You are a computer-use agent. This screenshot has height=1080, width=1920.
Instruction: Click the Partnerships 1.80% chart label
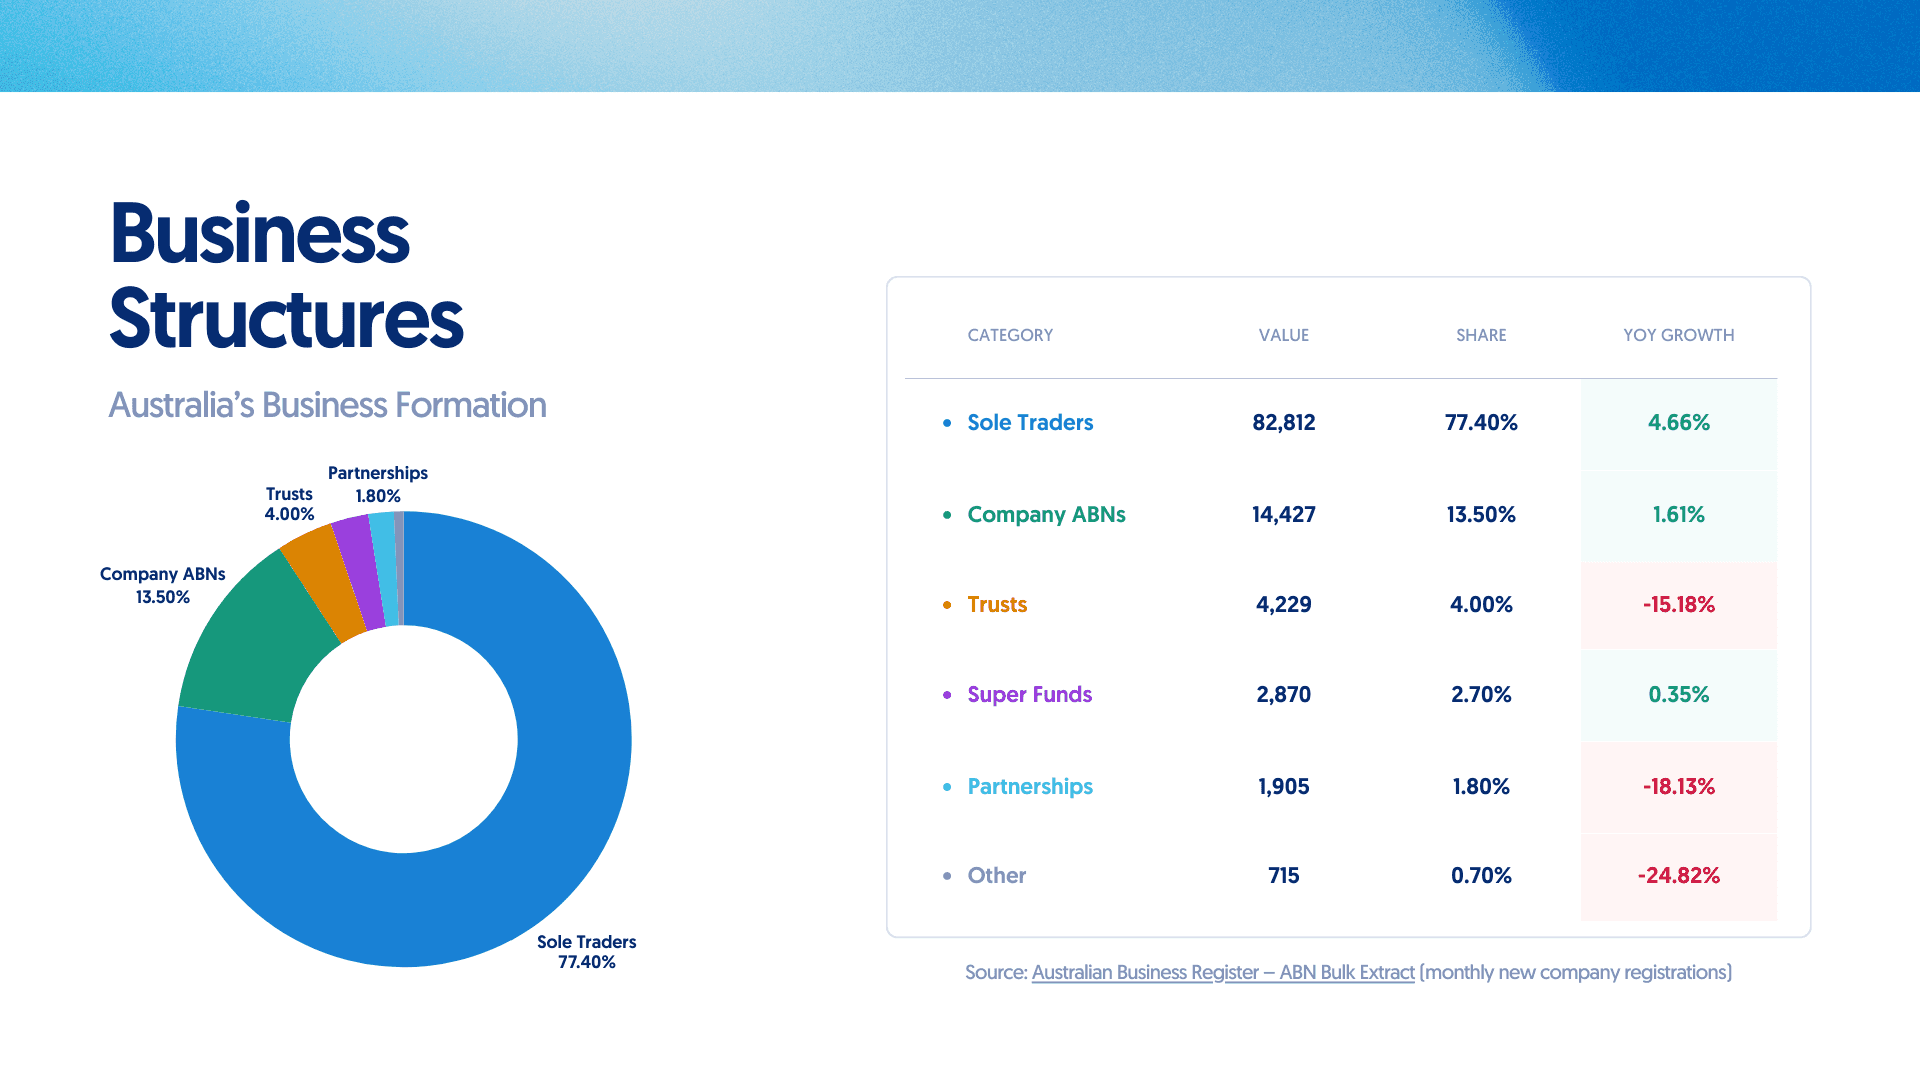point(377,484)
